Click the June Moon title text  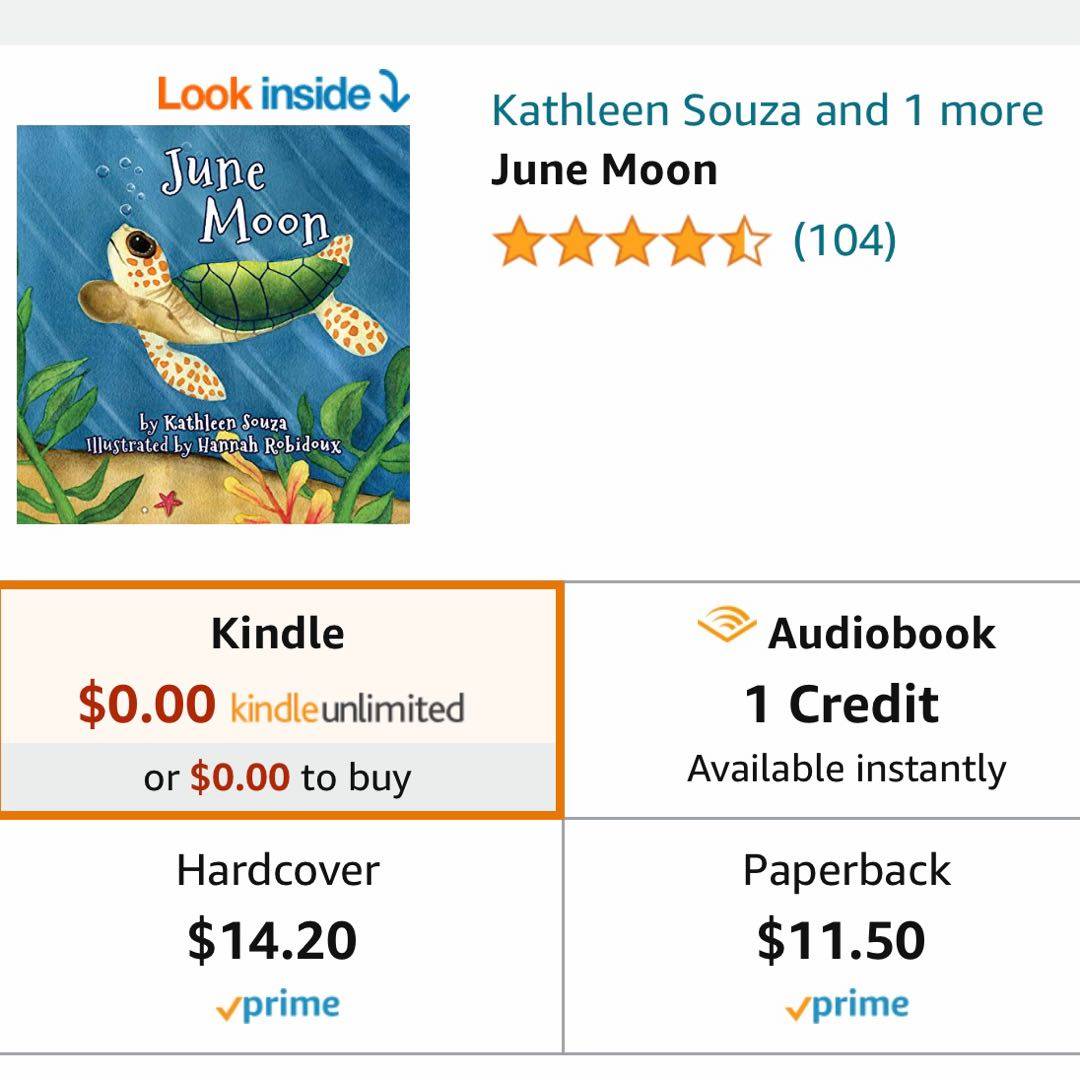[604, 170]
